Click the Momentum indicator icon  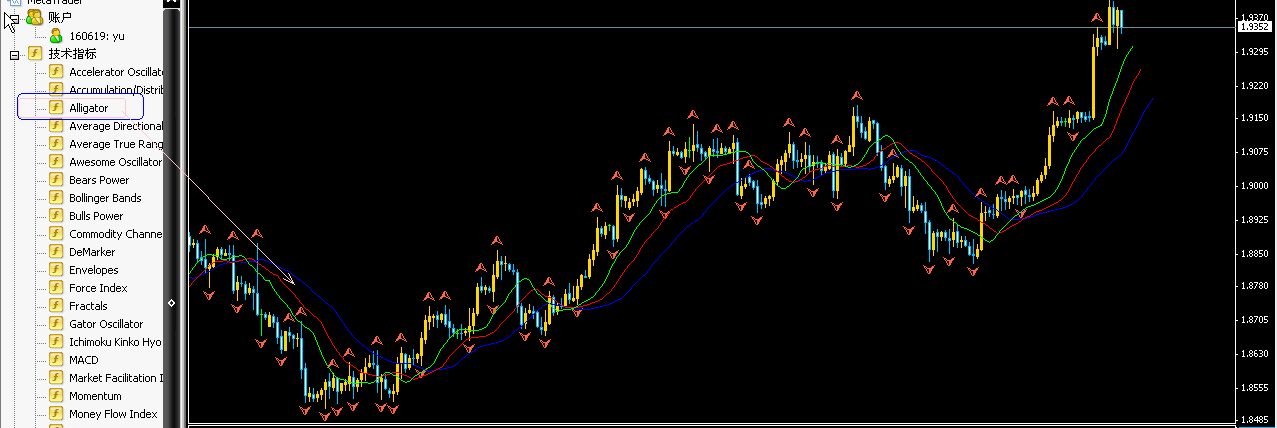coord(56,396)
